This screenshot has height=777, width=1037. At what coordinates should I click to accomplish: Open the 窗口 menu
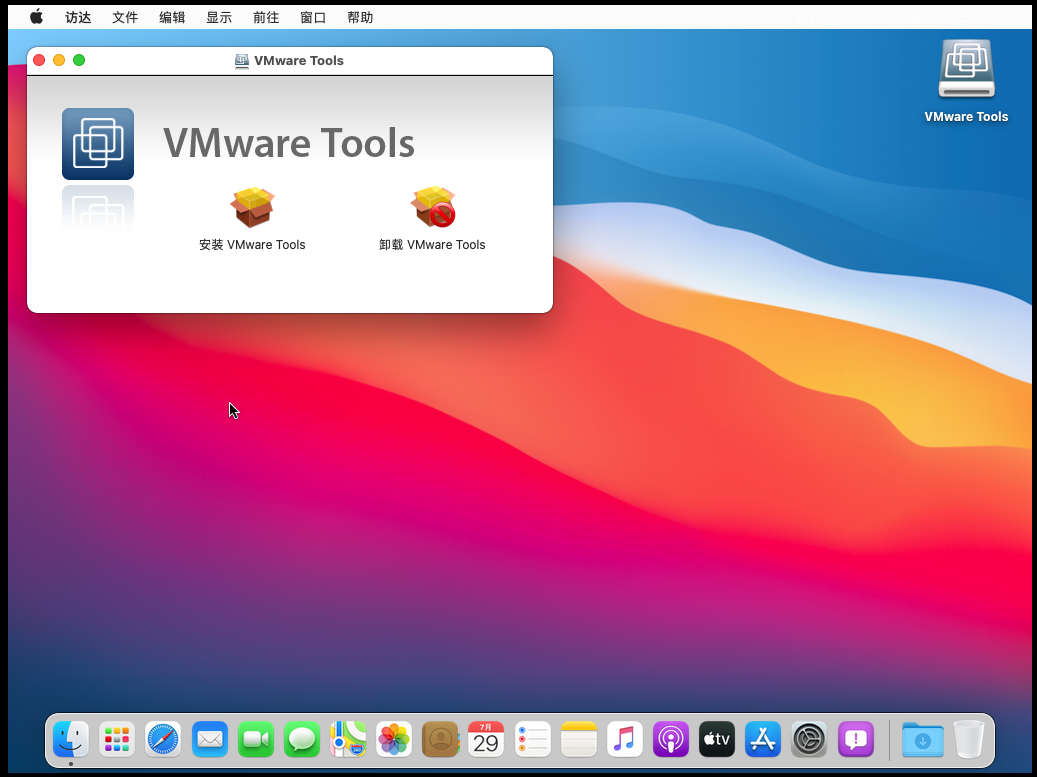313,18
